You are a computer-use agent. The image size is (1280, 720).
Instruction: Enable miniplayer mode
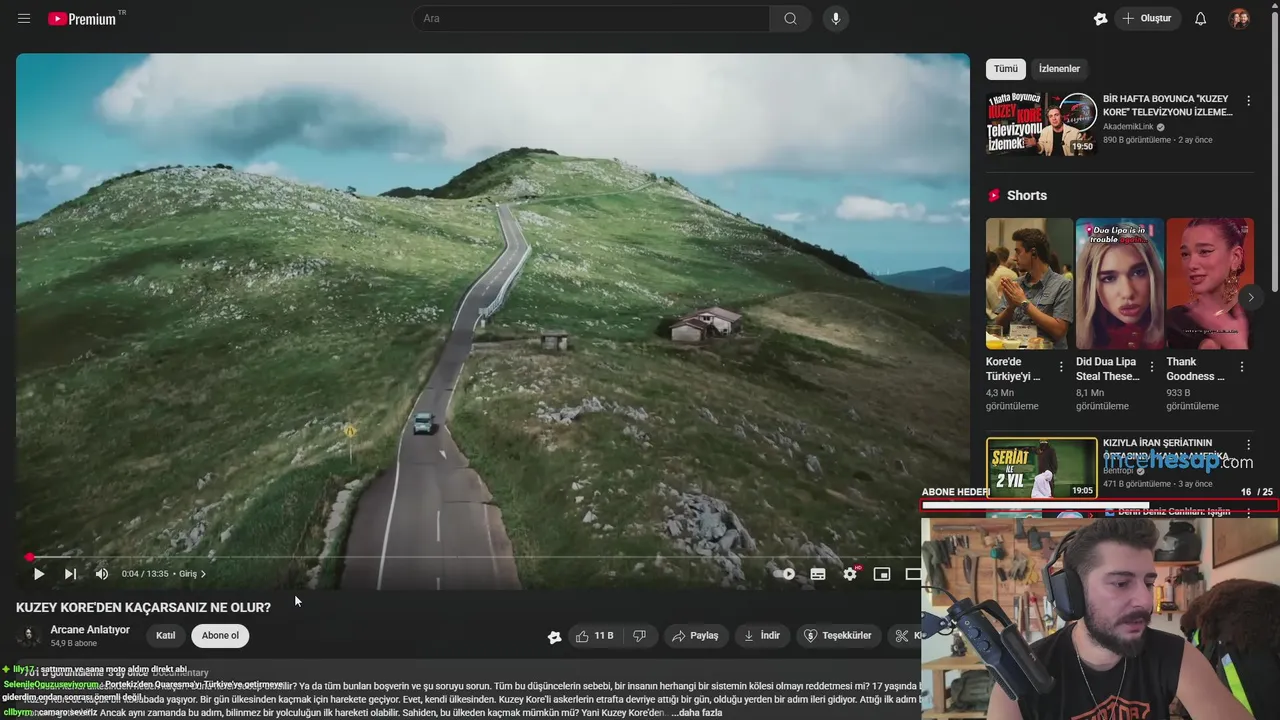882,574
